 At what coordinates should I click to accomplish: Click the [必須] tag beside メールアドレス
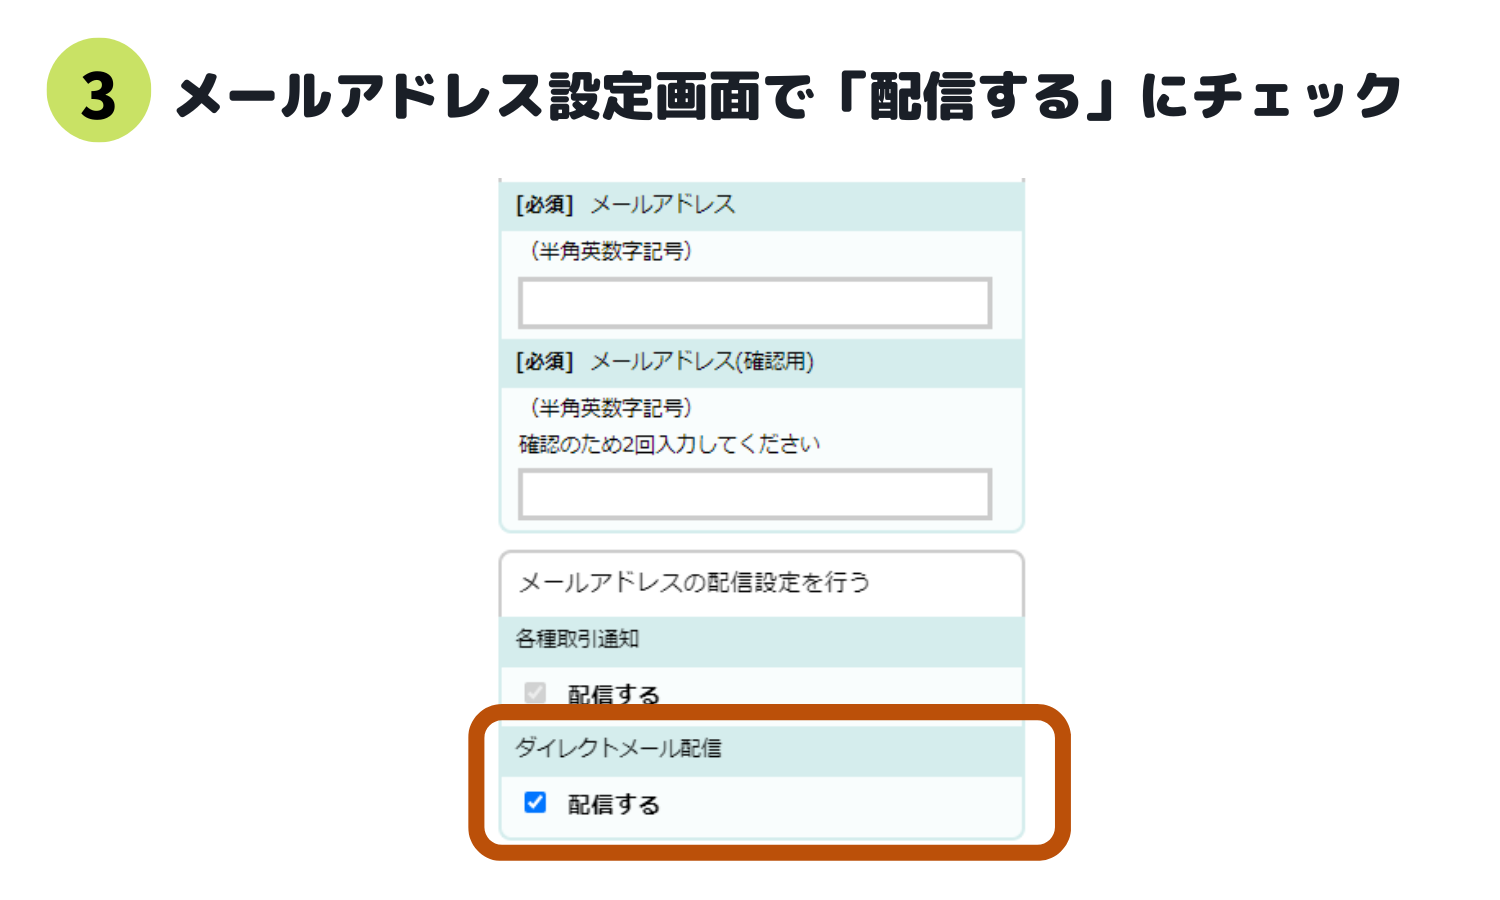544,205
